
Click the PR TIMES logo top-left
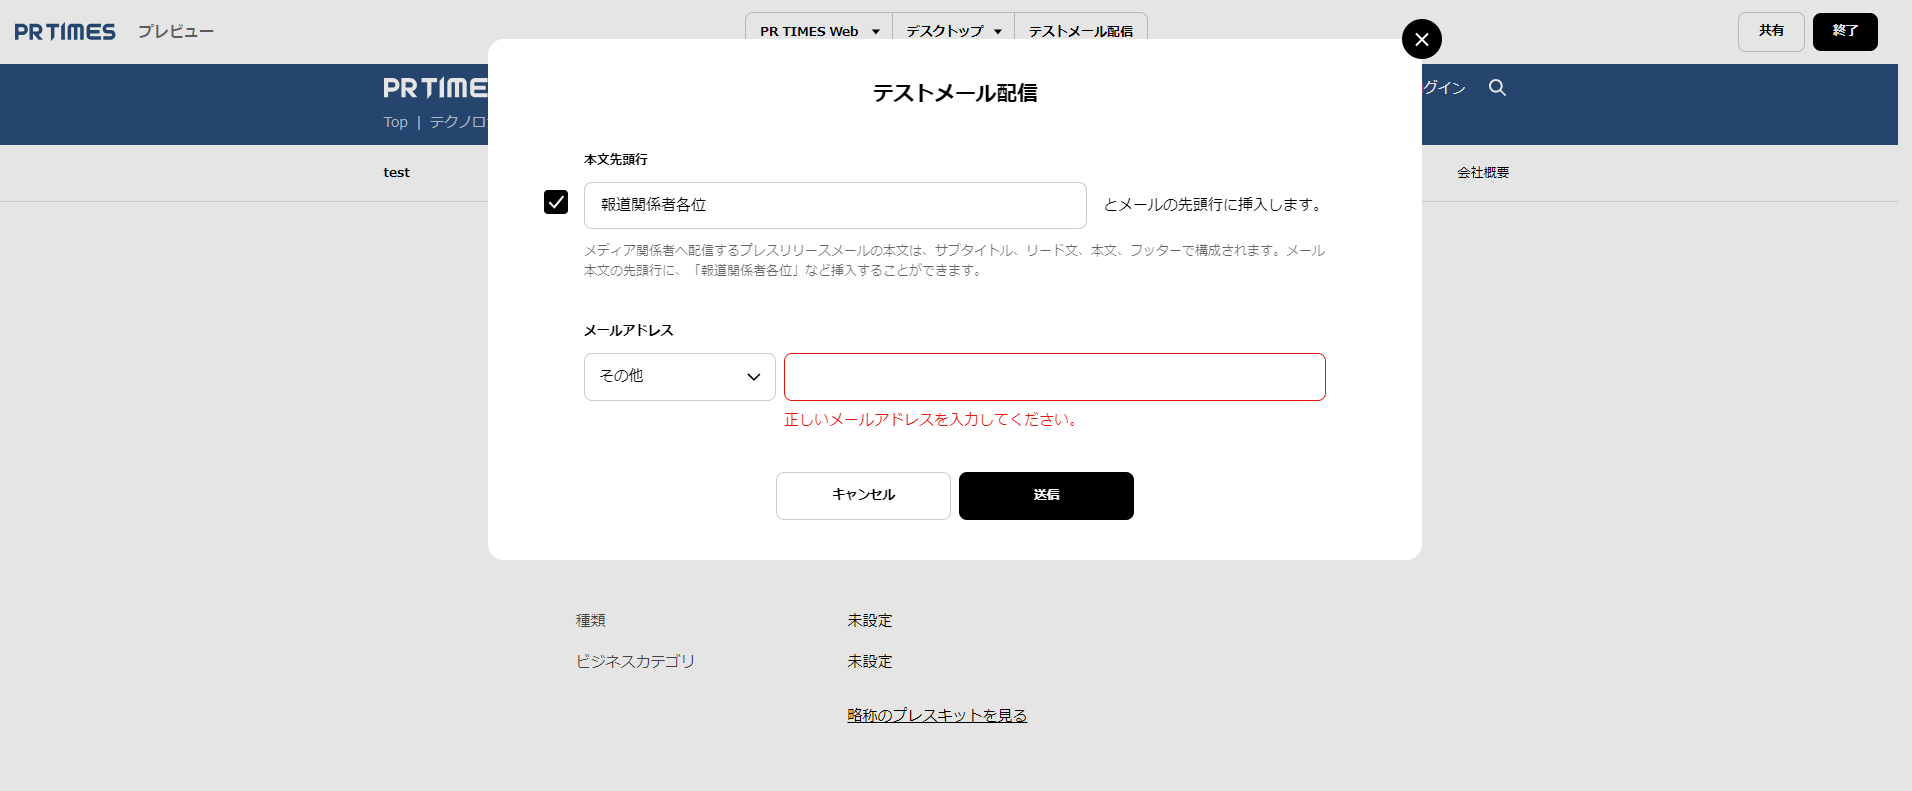65,32
